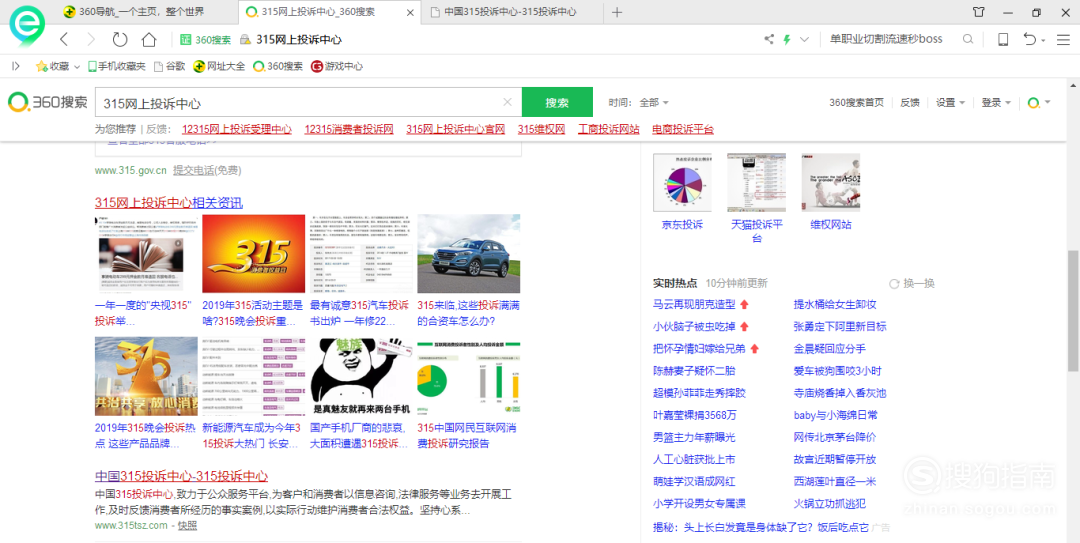Open the skin T-shirt icon
Image resolution: width=1080 pixels, height=543 pixels.
click(x=978, y=12)
